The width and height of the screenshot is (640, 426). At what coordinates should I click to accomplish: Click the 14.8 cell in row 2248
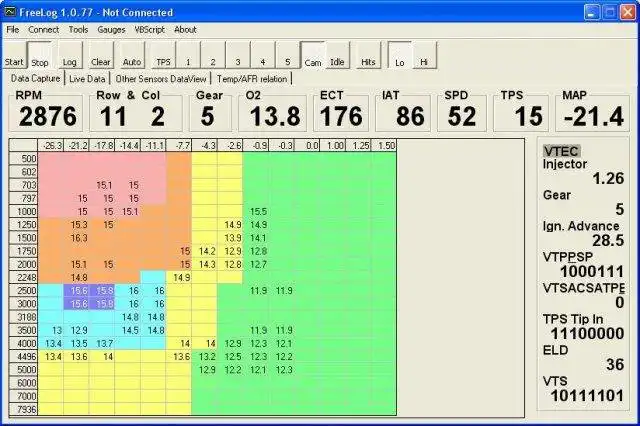pyautogui.click(x=76, y=277)
